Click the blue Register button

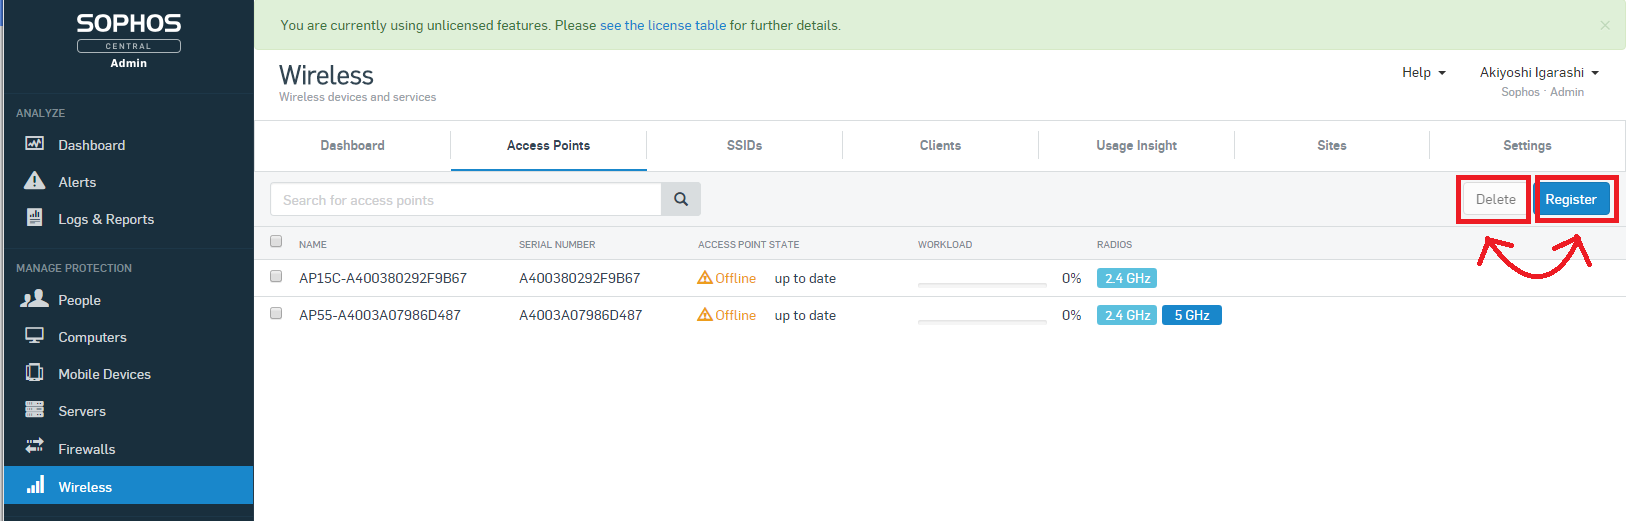point(1570,199)
